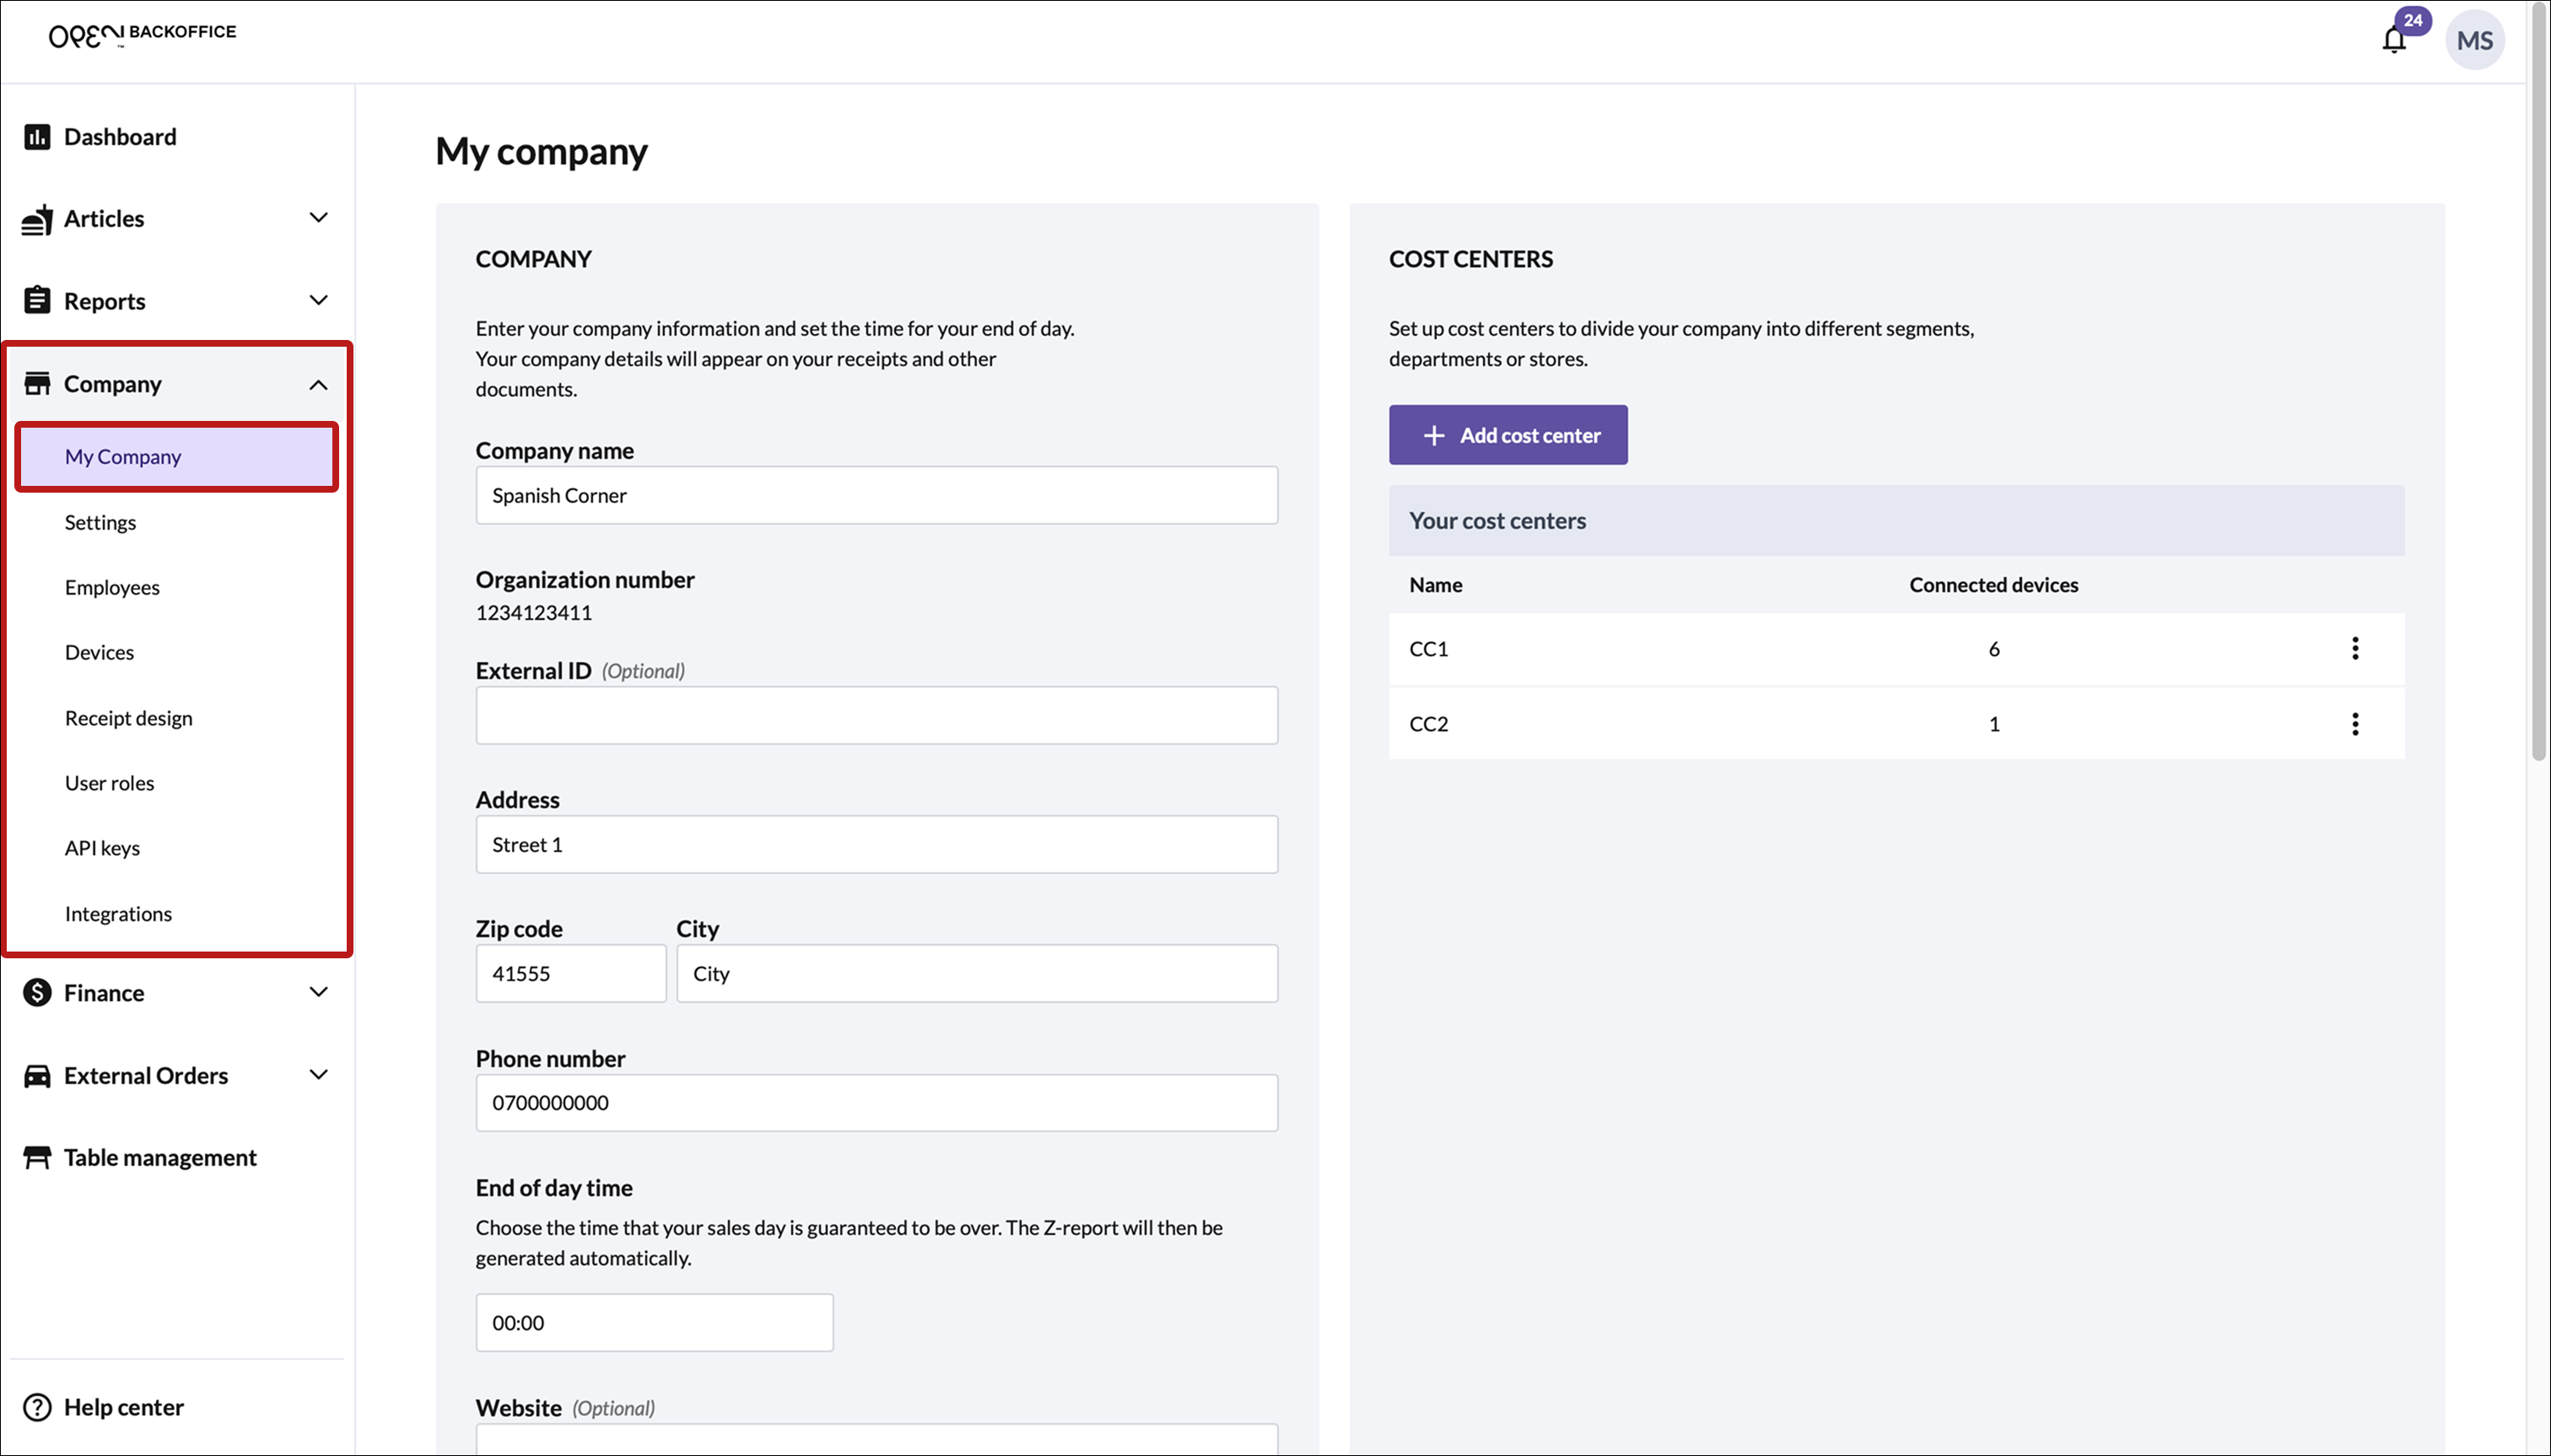The height and width of the screenshot is (1456, 2551).
Task: Open the Devices page
Action: 99,652
